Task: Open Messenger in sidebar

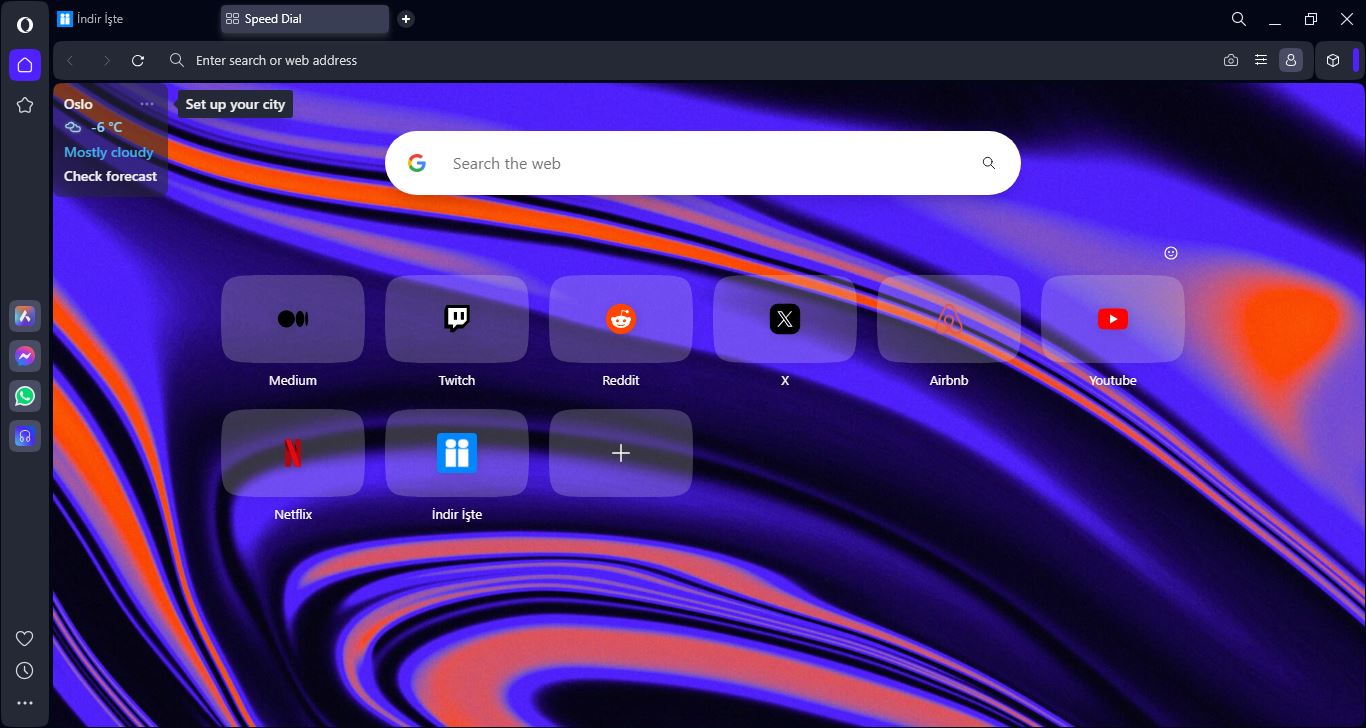Action: 25,356
